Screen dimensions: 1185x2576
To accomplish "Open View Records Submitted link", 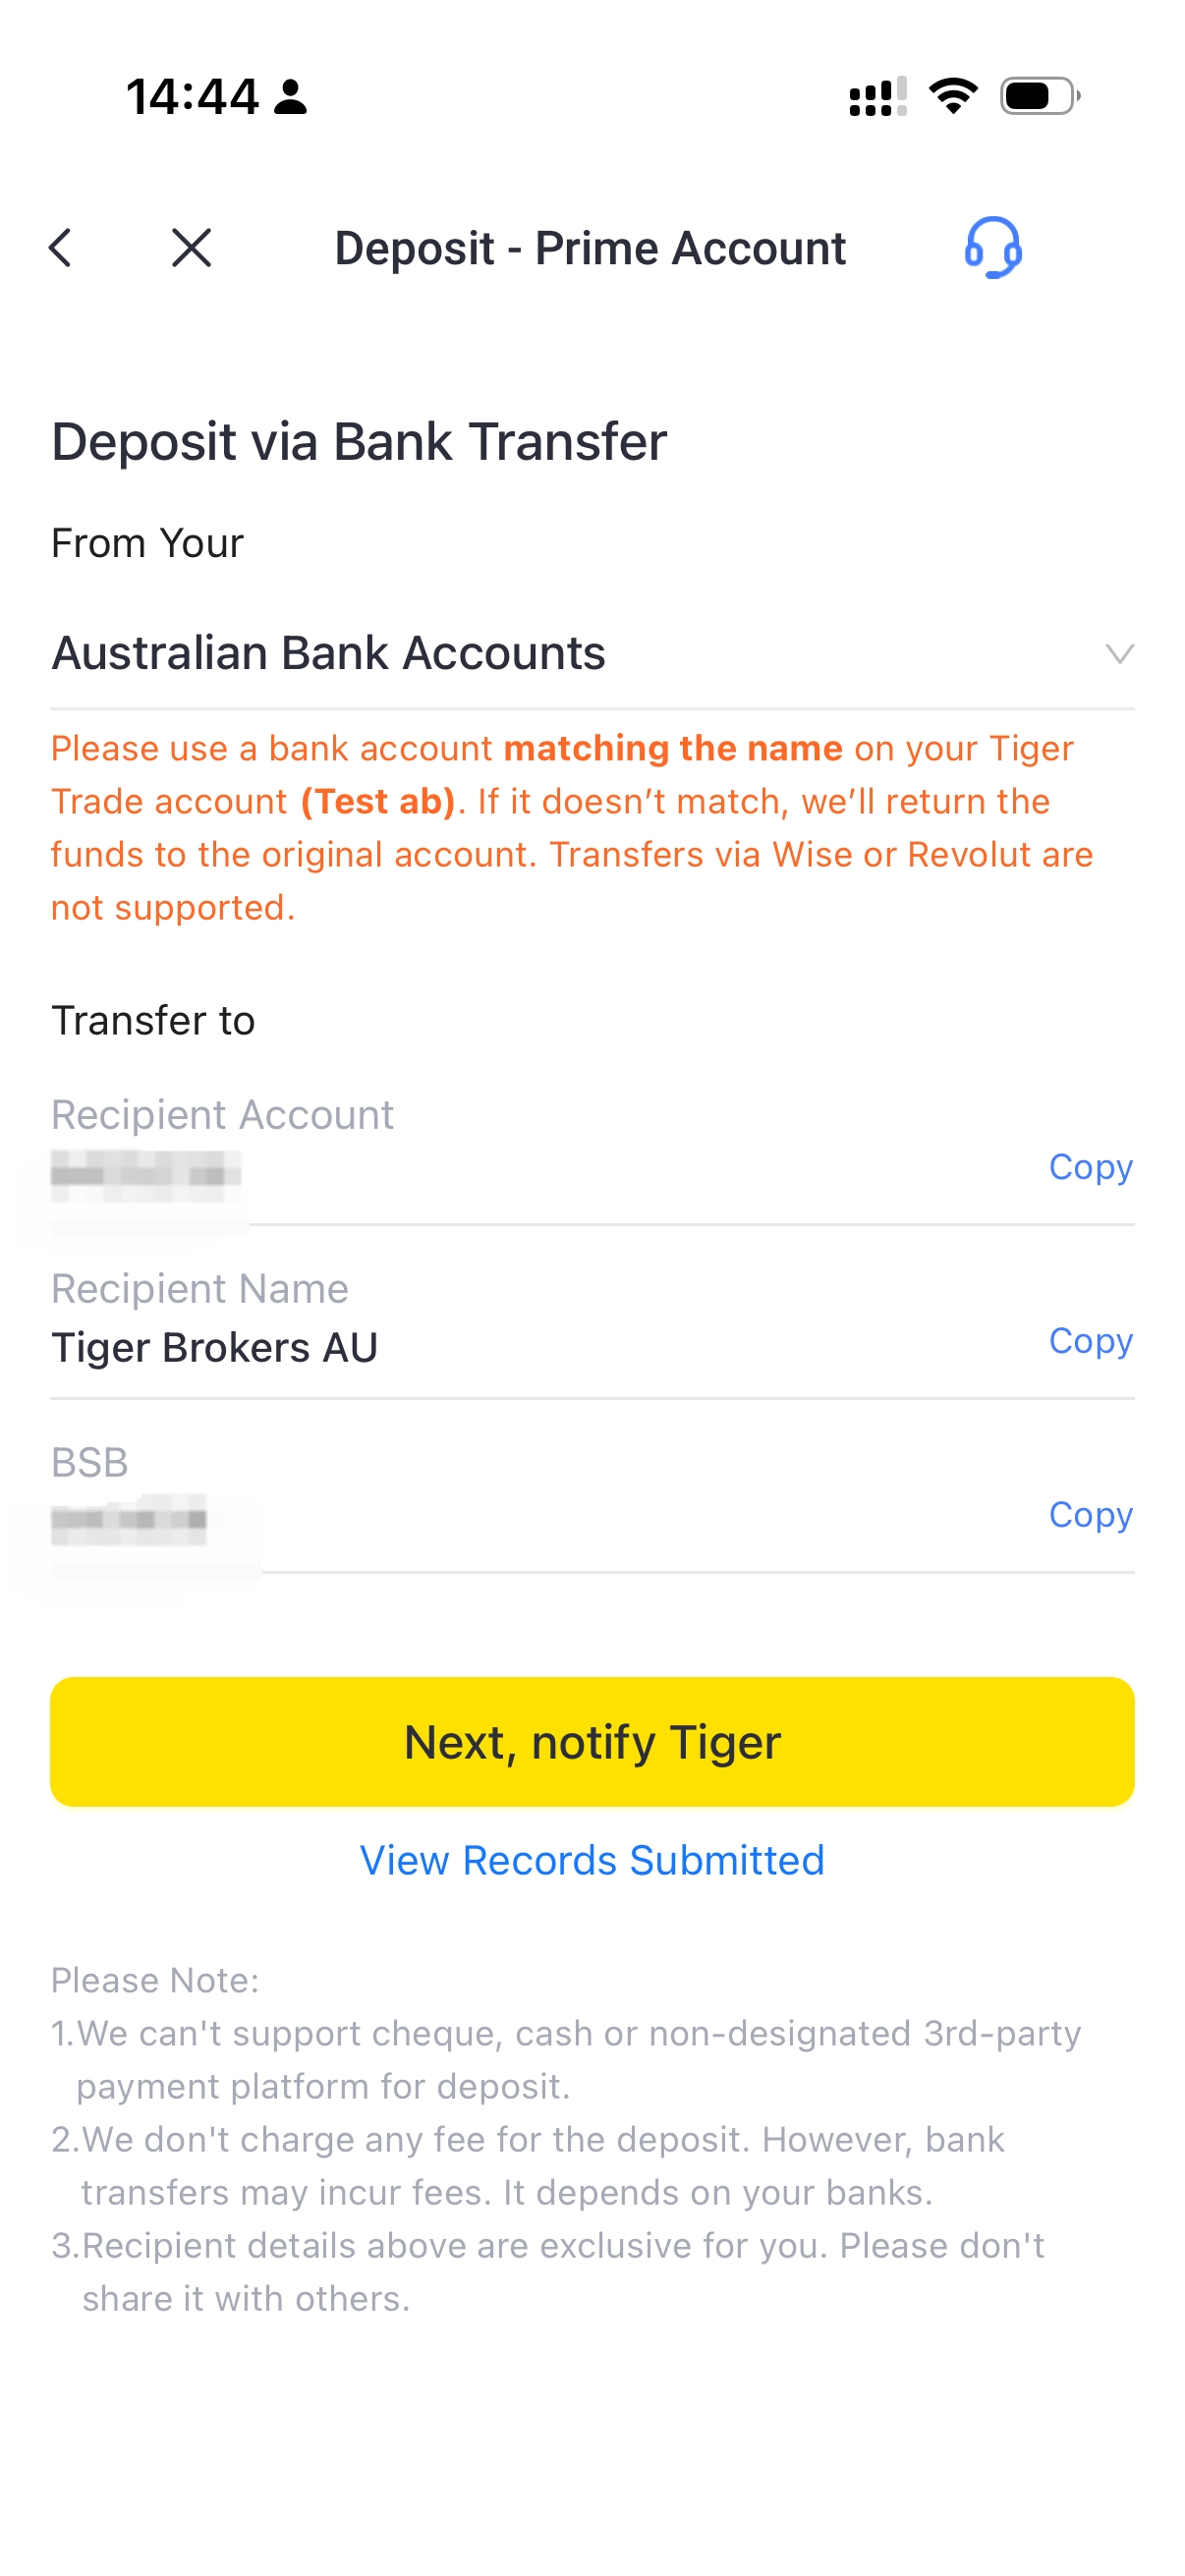I will click(592, 1861).
